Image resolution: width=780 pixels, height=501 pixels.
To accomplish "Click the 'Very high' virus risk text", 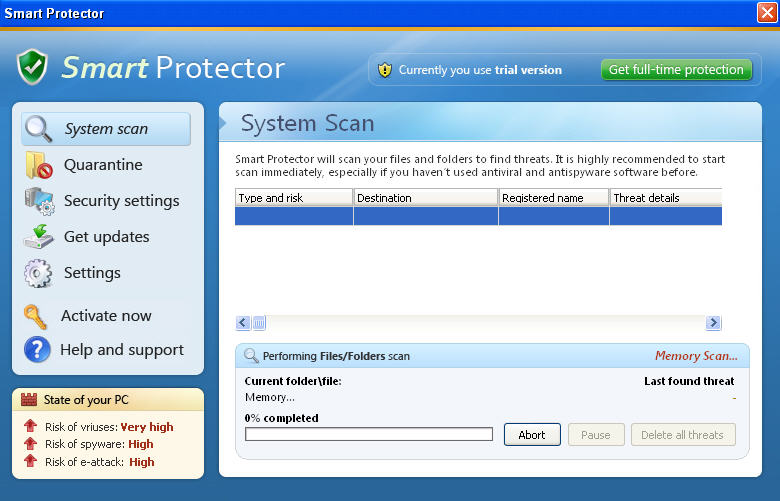I will [147, 427].
